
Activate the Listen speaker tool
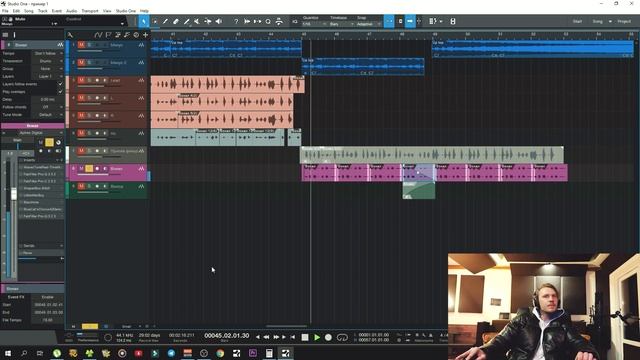tap(219, 22)
